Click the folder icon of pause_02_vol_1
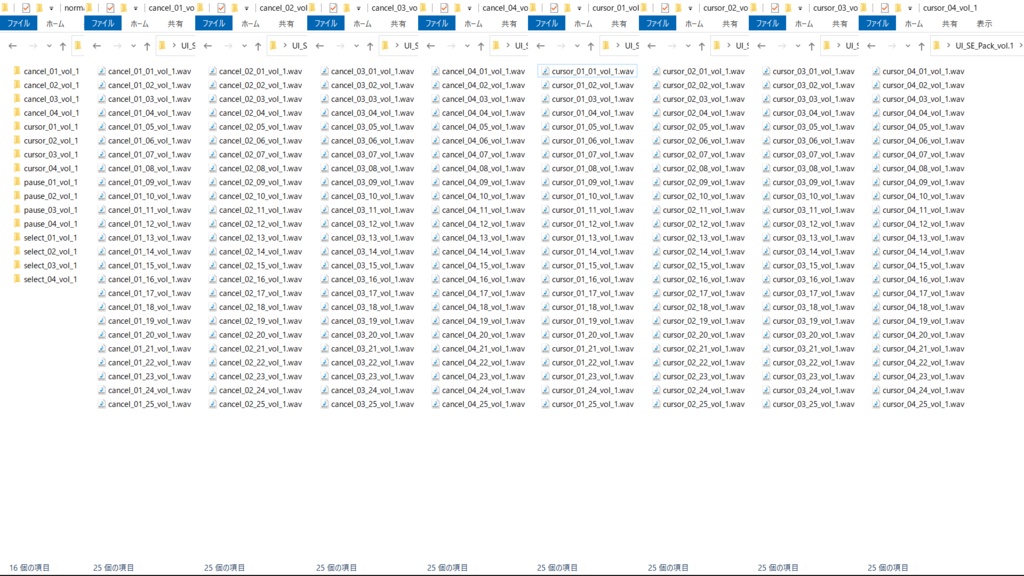The image size is (1024, 576). (16, 195)
